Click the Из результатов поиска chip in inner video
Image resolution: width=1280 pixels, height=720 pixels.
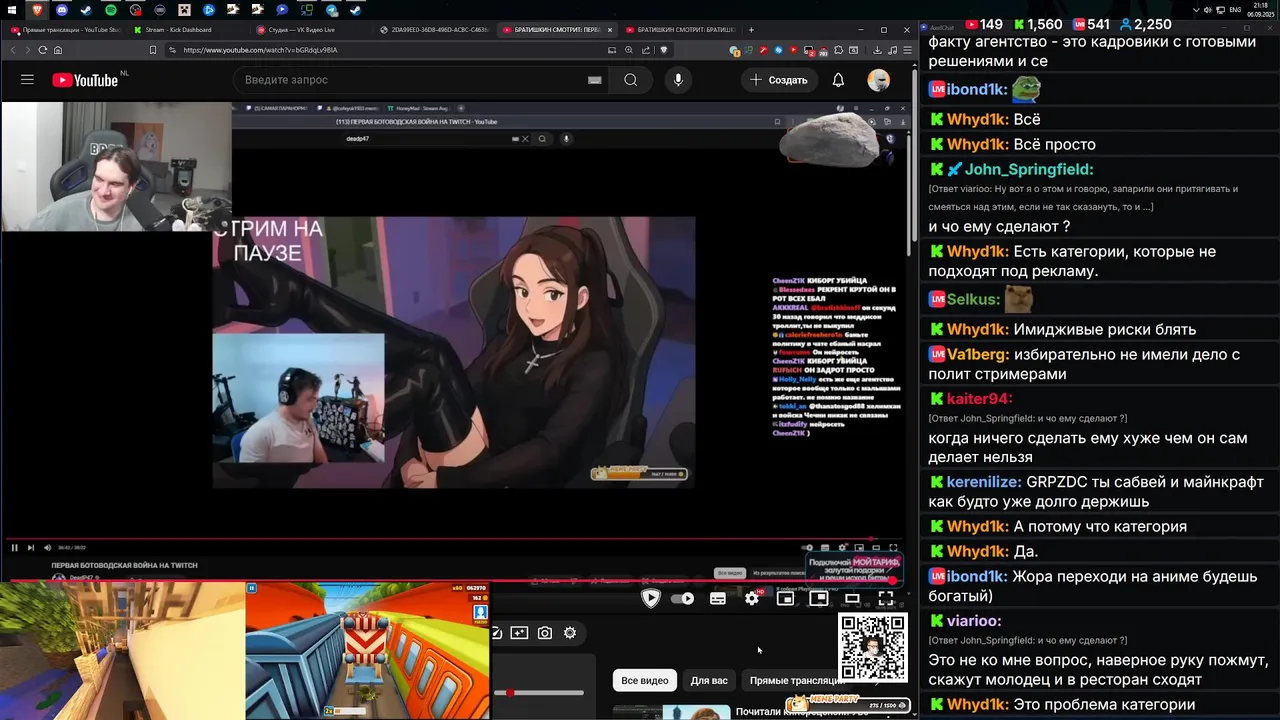(x=780, y=573)
